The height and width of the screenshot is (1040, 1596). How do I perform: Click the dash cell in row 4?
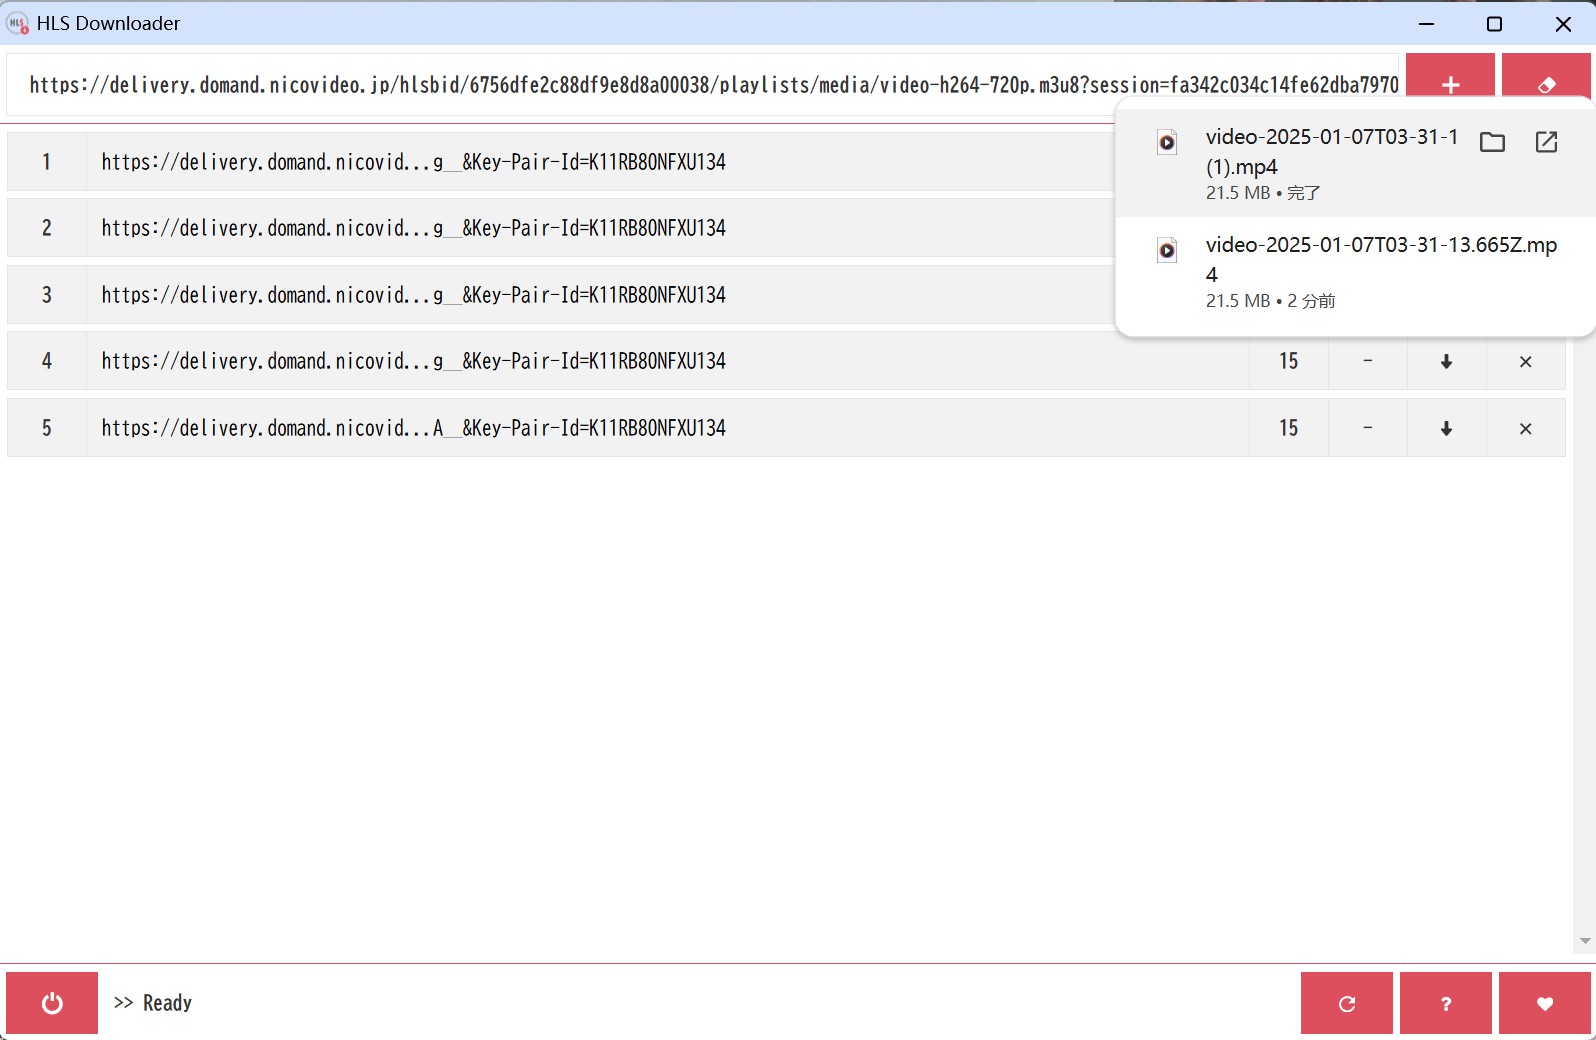point(1367,361)
